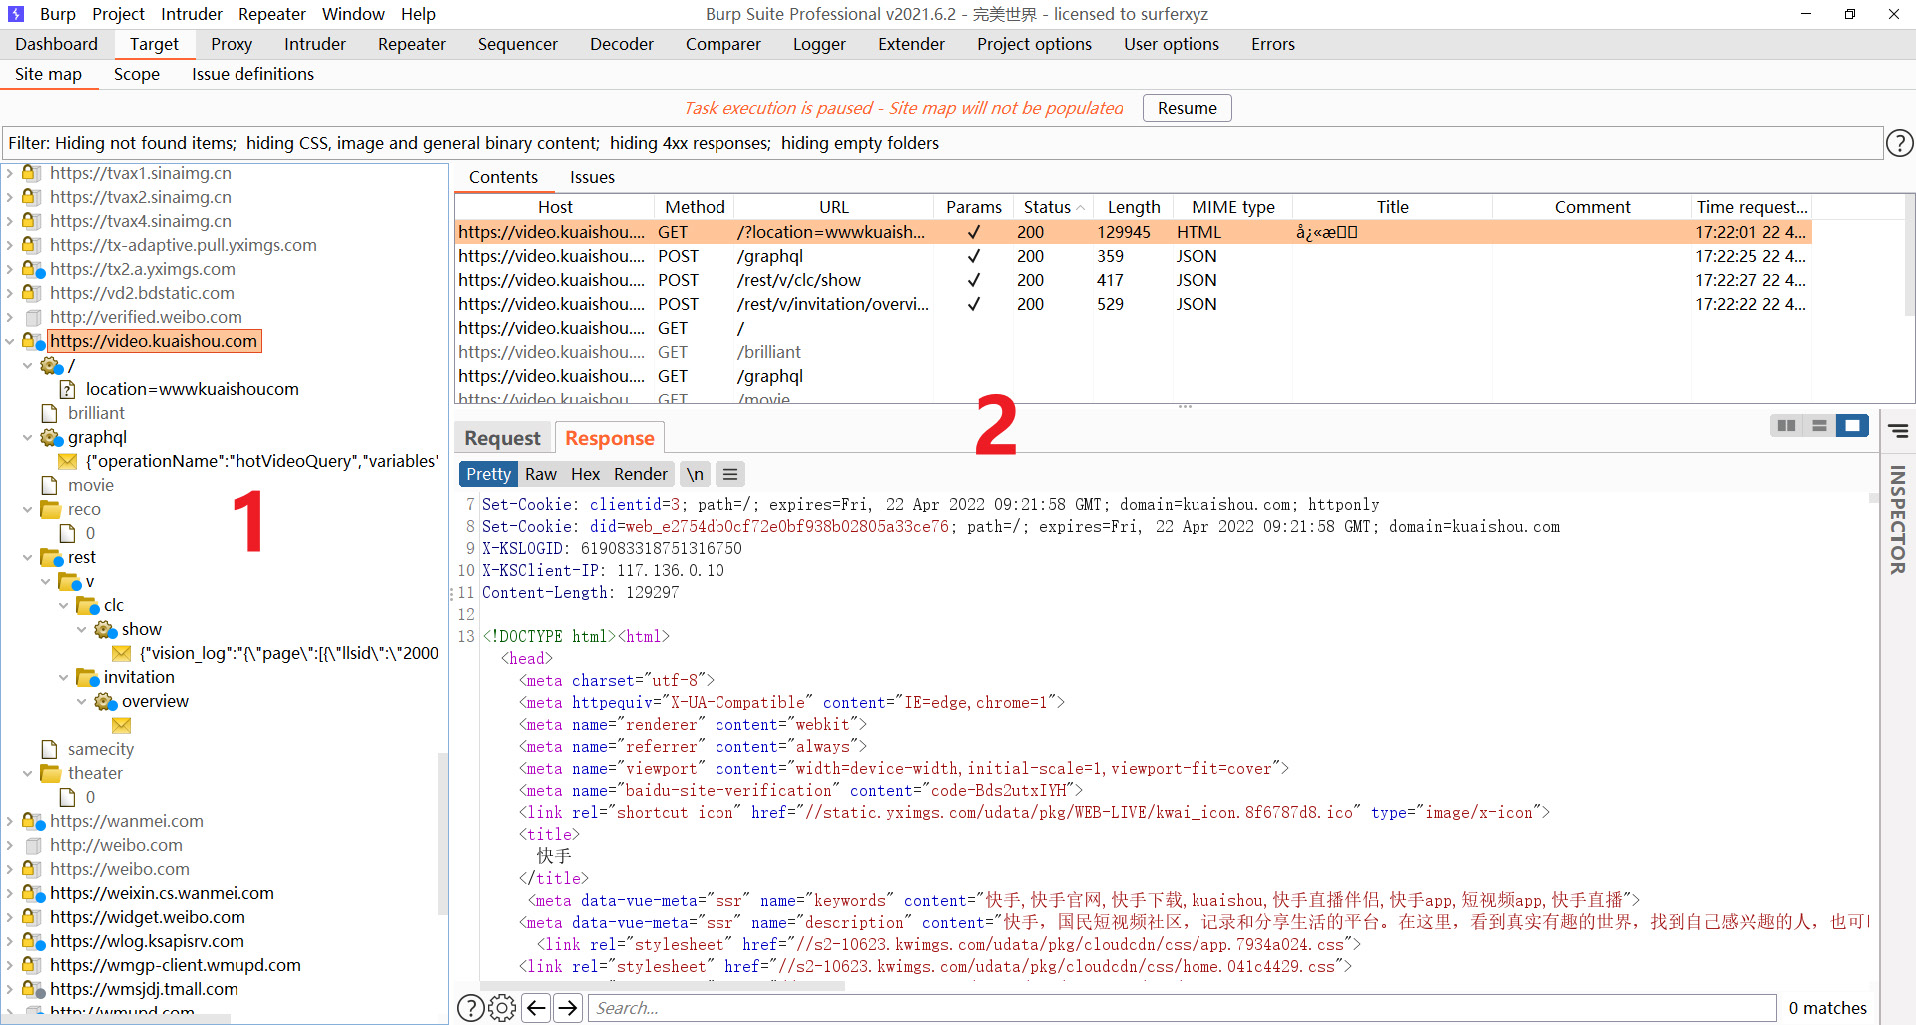Viewport: 1916px width, 1025px height.
Task: Toggle the \n non-printable characters button
Action: click(x=695, y=474)
